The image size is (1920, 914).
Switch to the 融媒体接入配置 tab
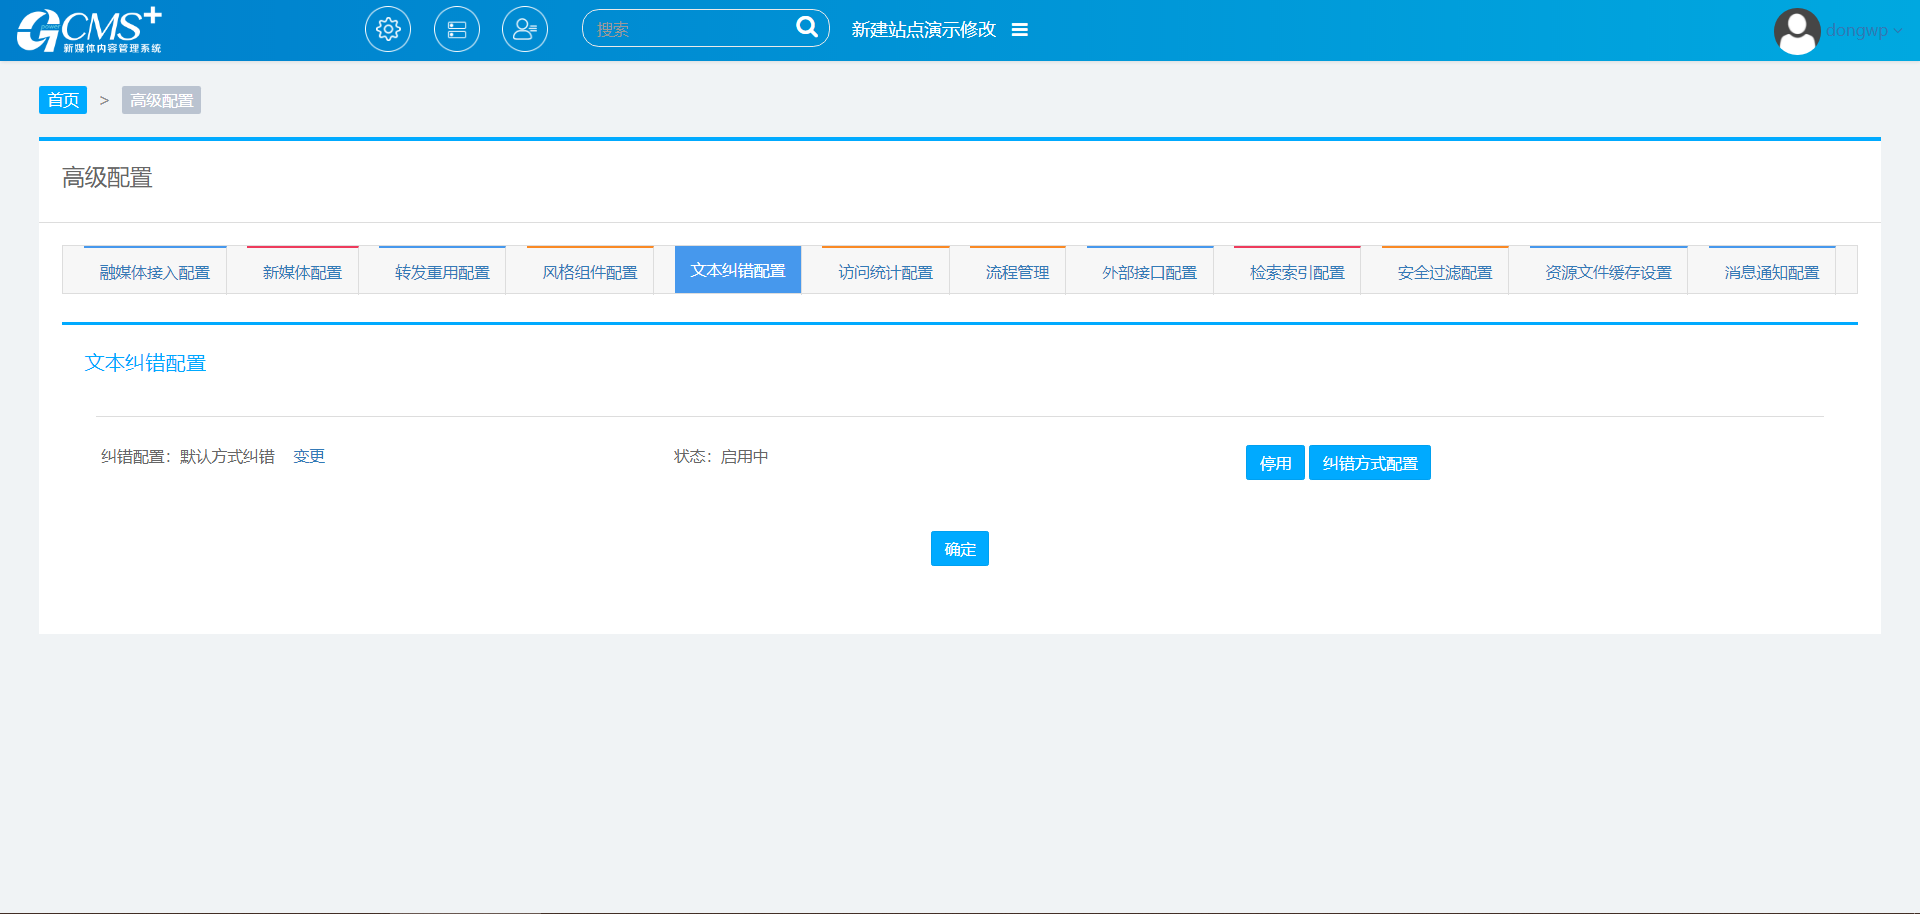tap(154, 272)
